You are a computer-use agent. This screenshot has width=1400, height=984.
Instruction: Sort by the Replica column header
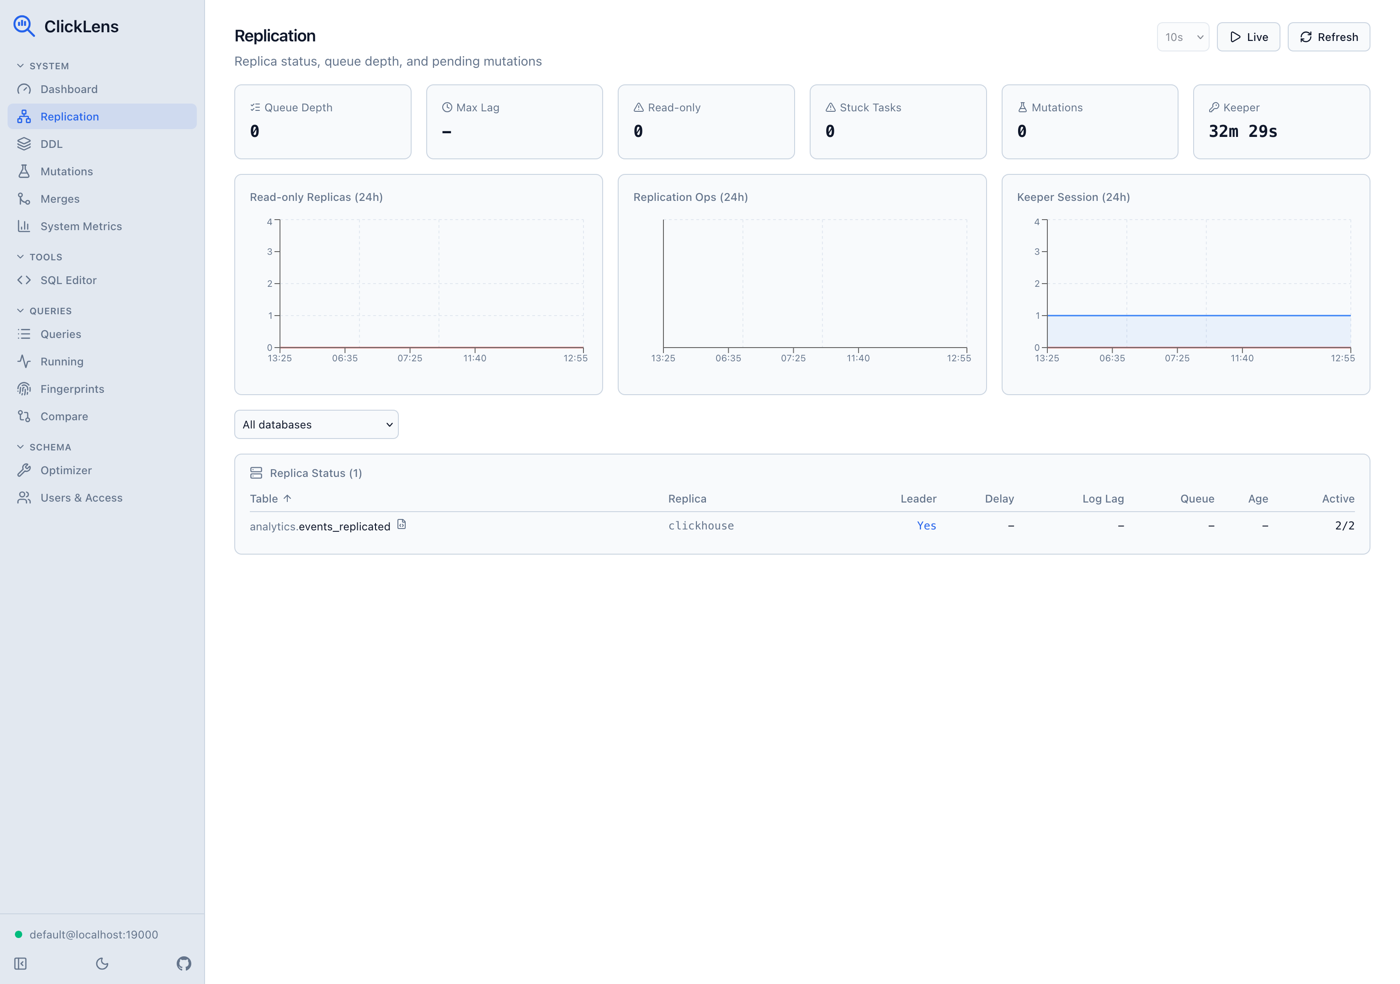point(687,498)
